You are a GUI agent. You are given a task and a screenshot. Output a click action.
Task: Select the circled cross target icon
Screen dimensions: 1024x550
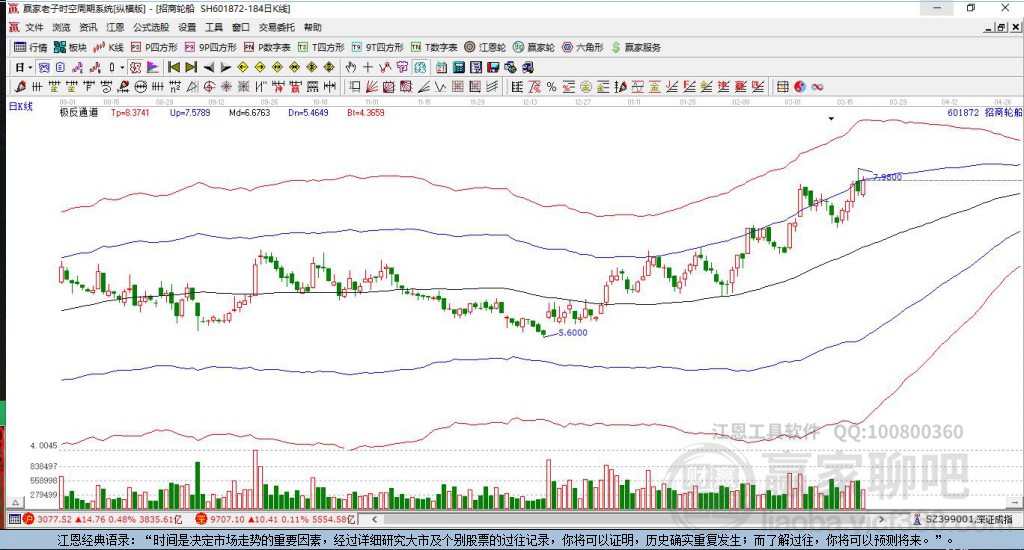(209, 87)
